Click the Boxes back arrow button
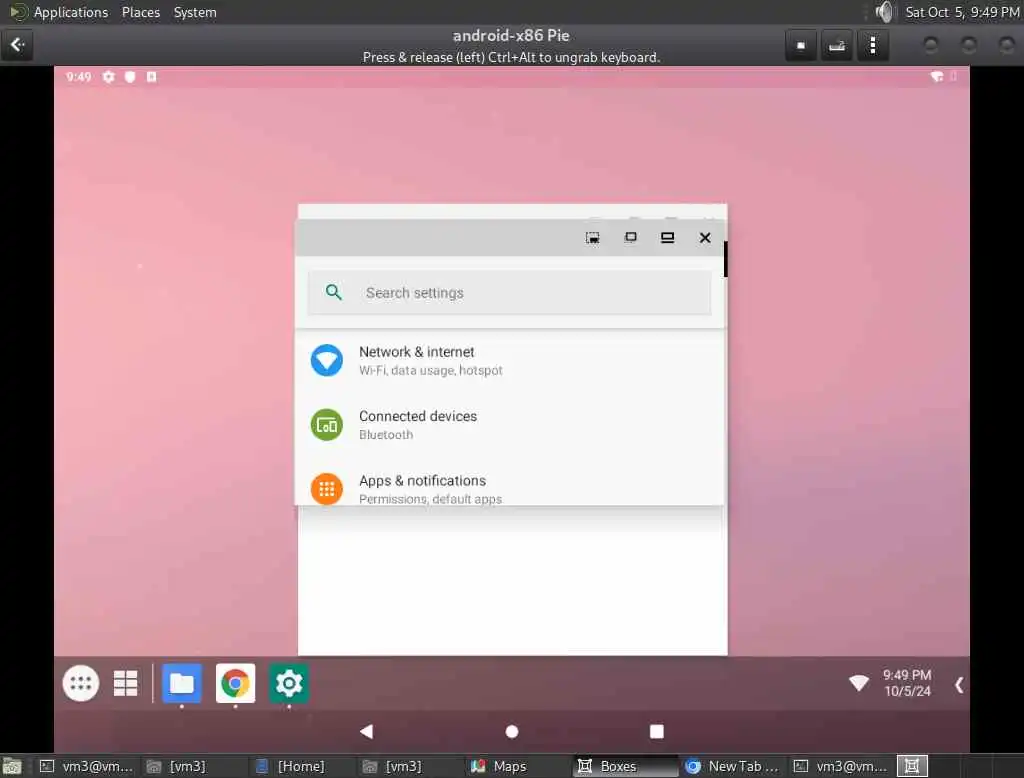The height and width of the screenshot is (778, 1024). [x=17, y=45]
